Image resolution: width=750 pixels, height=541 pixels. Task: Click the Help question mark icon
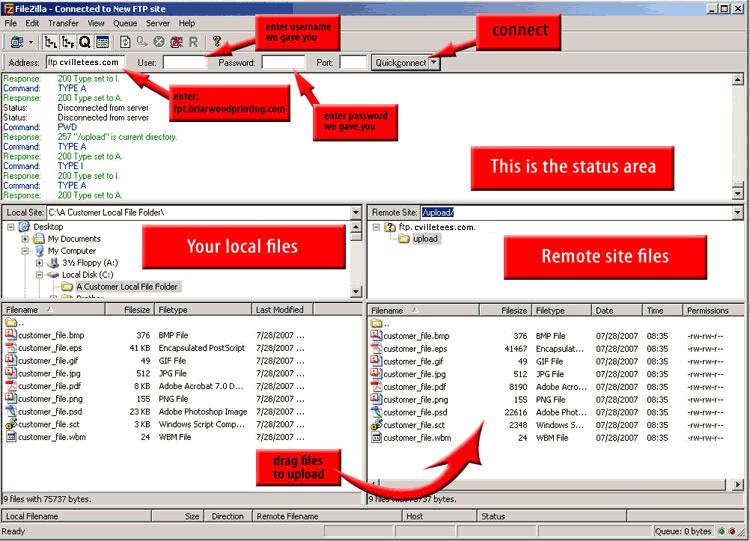point(217,42)
